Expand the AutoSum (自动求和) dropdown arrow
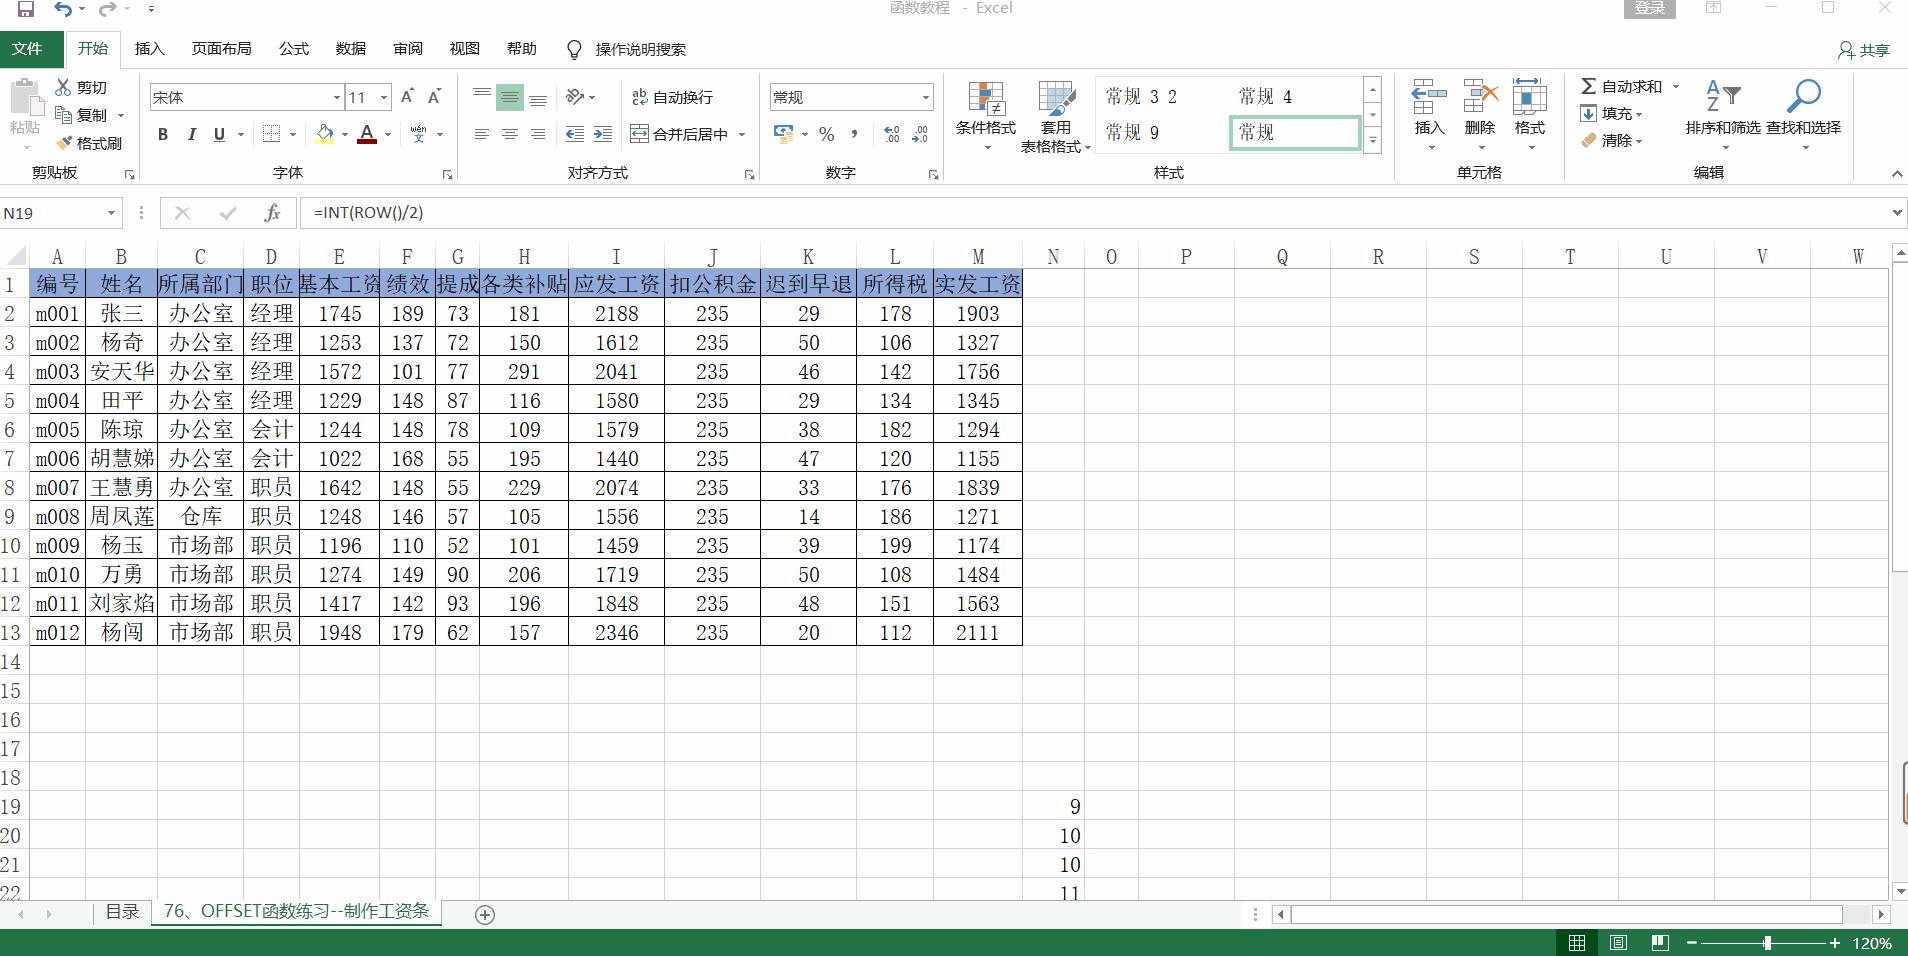The height and width of the screenshot is (956, 1908). [x=1676, y=87]
